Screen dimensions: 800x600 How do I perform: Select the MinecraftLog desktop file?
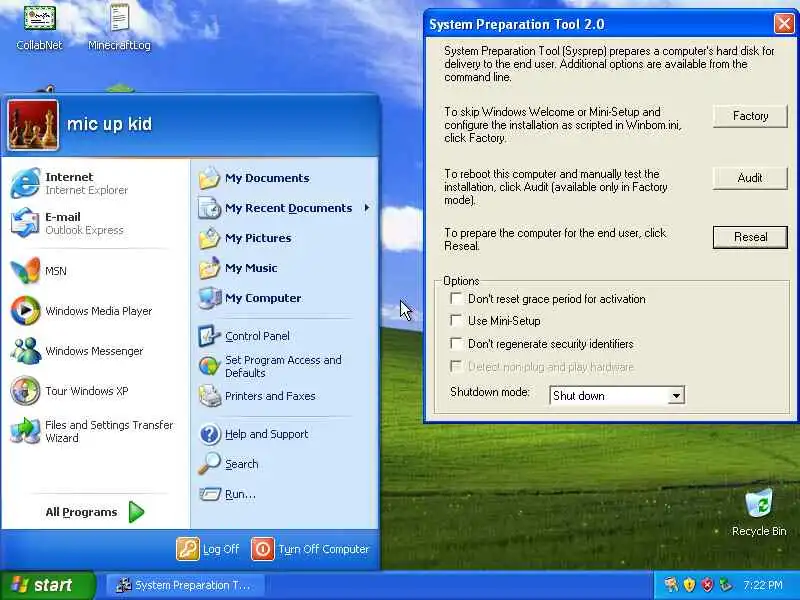point(119,27)
